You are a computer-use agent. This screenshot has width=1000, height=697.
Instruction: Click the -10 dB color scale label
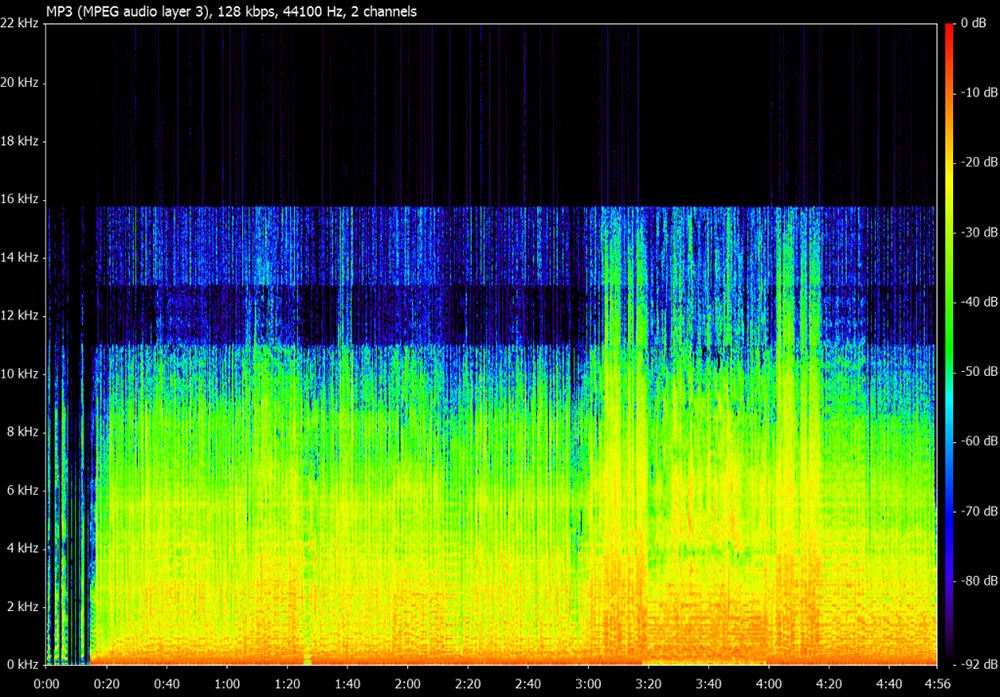(980, 92)
